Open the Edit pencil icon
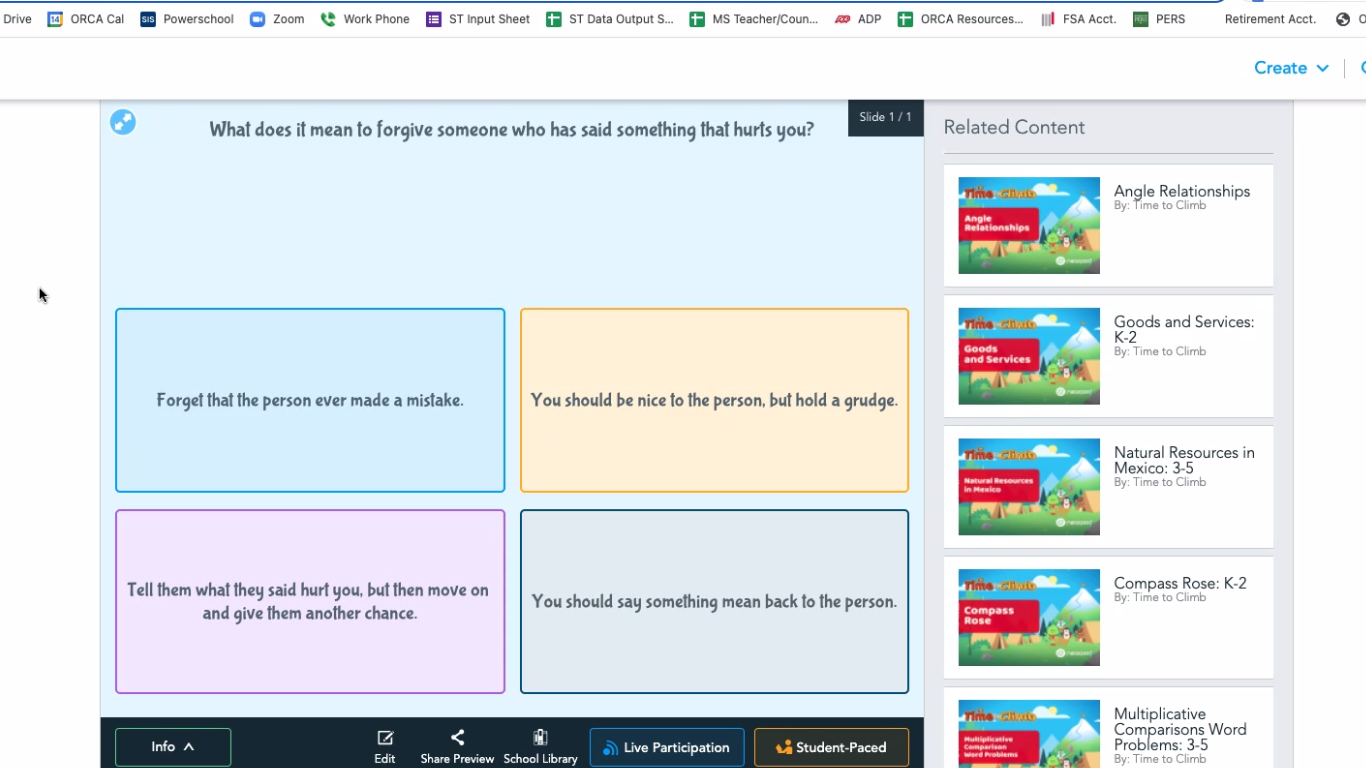This screenshot has height=768, width=1366. (385, 738)
